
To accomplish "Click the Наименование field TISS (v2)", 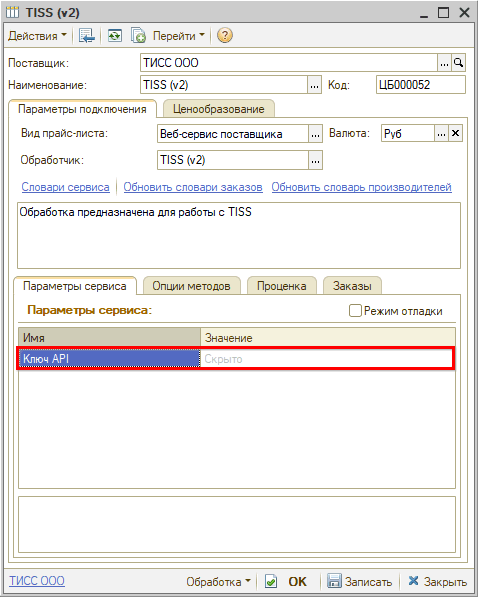I will pos(224,85).
